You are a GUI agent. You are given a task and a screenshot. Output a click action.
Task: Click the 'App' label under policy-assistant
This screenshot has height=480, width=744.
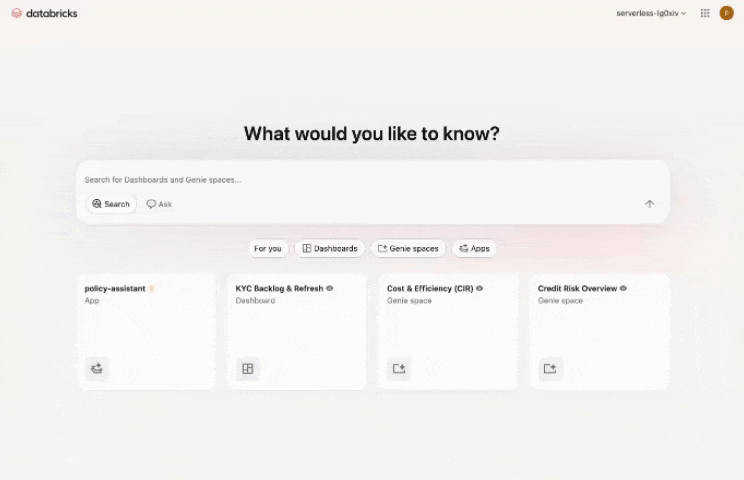click(92, 301)
